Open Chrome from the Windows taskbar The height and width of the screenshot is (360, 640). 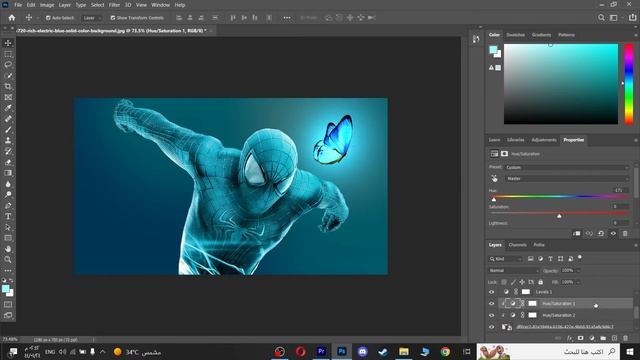[x=445, y=351]
